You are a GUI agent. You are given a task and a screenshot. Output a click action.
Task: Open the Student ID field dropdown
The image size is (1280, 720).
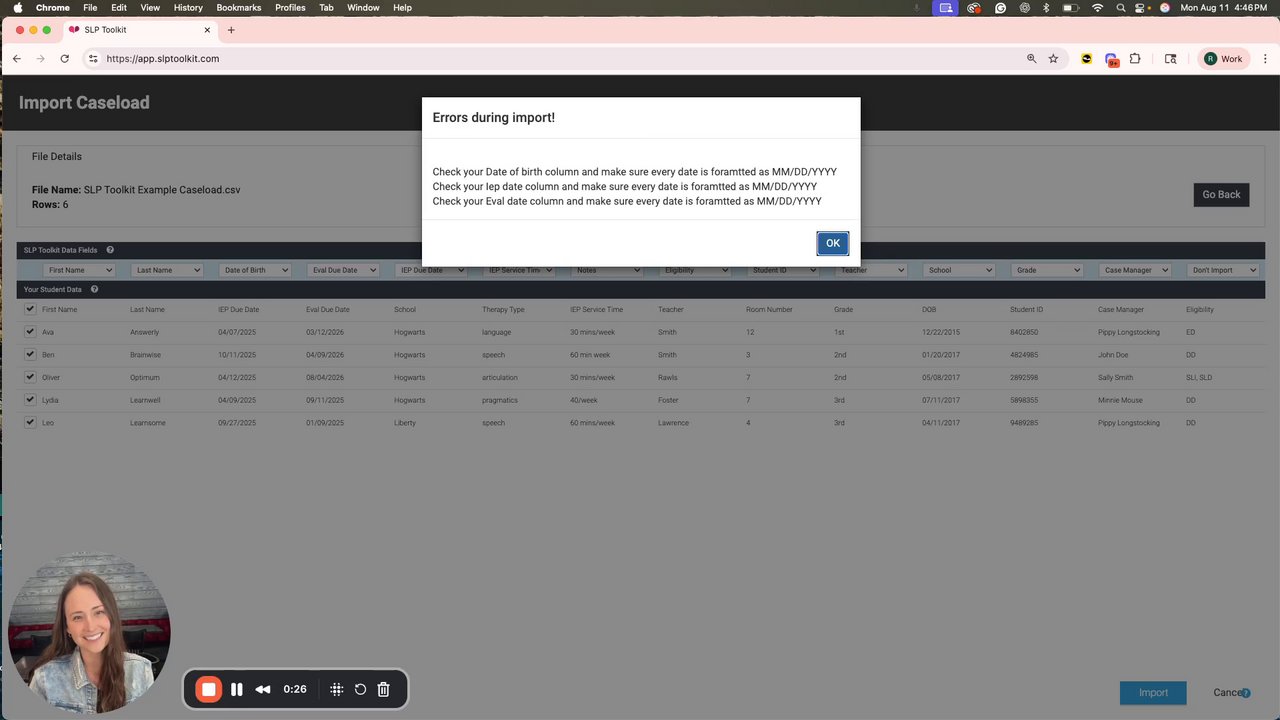click(x=784, y=270)
